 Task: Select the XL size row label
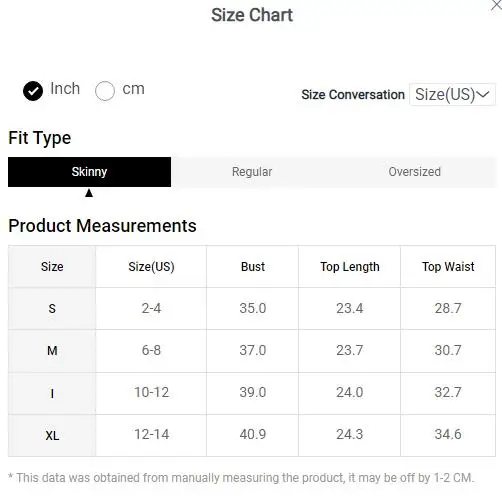(x=52, y=436)
